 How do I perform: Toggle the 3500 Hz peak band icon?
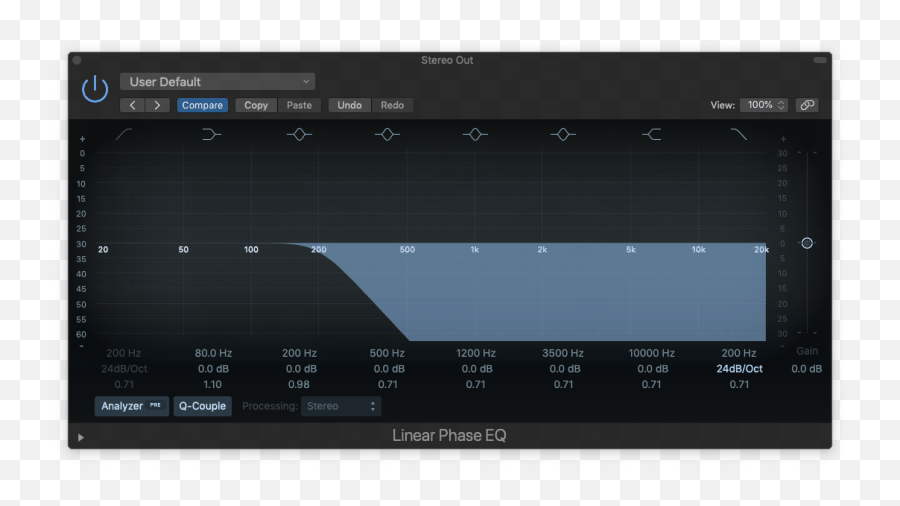tap(562, 134)
